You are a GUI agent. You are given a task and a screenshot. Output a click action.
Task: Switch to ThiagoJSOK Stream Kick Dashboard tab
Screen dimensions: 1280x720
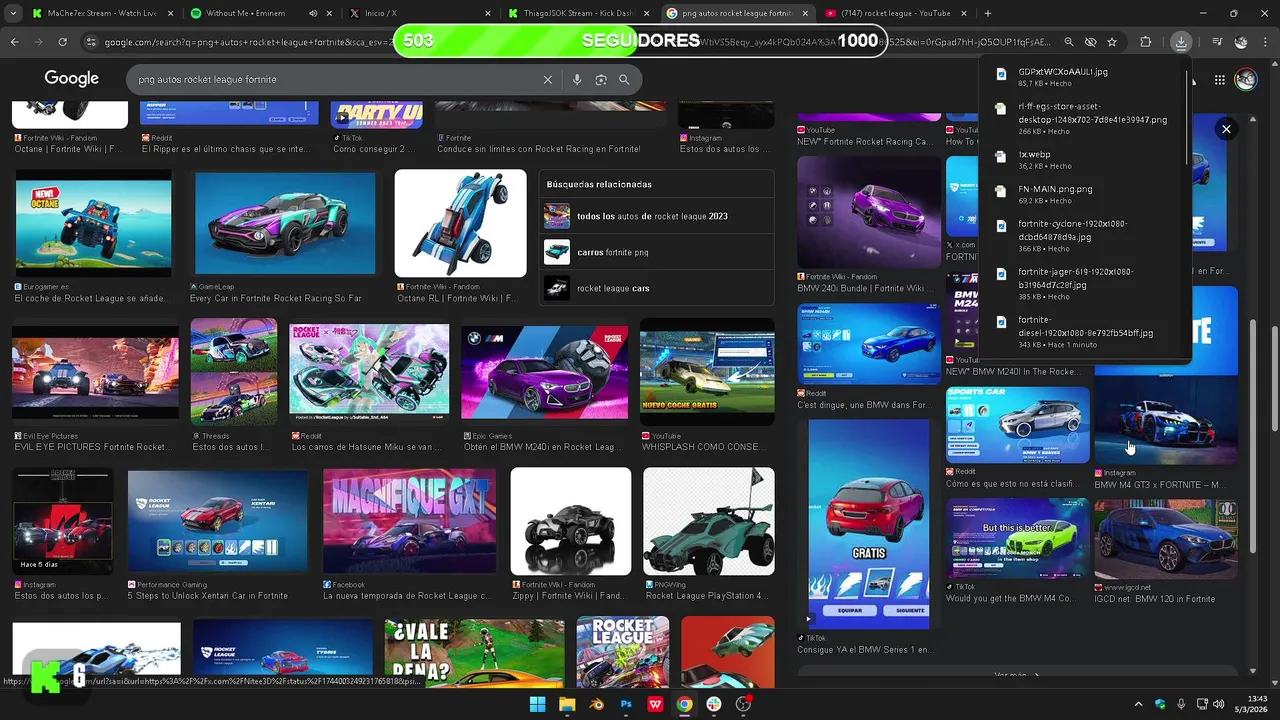(578, 13)
